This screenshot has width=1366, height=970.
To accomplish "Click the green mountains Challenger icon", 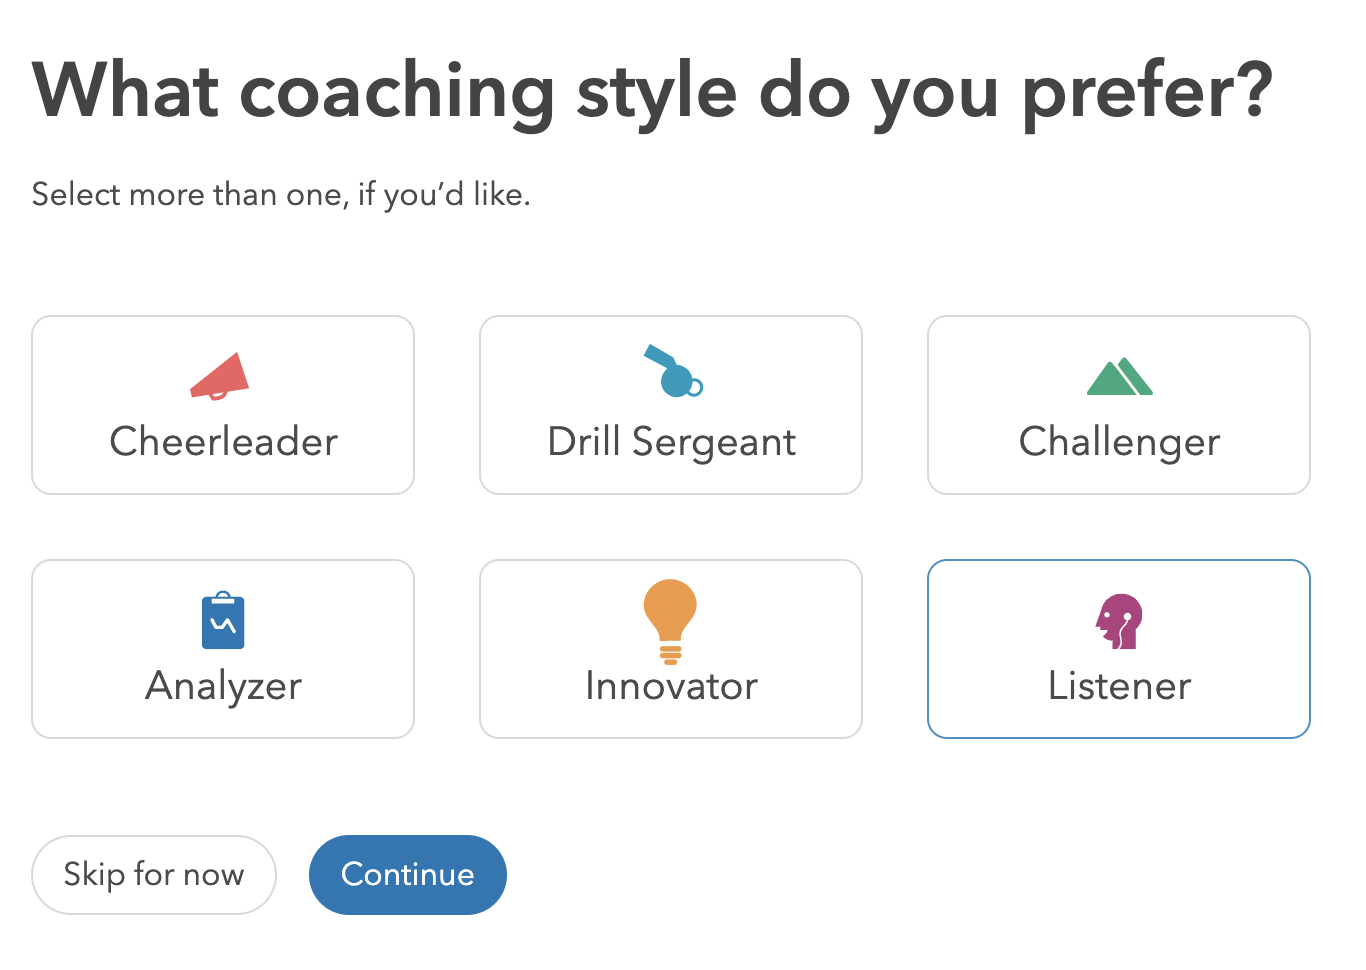I will pos(1120,376).
